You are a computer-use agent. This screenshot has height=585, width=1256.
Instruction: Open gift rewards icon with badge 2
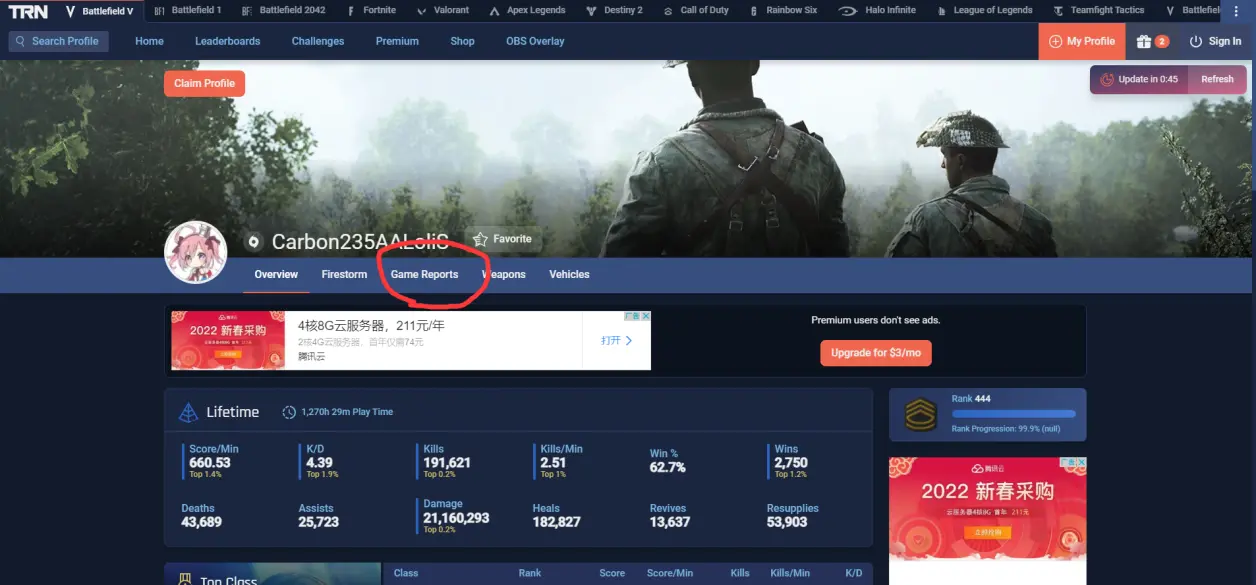click(x=1152, y=41)
